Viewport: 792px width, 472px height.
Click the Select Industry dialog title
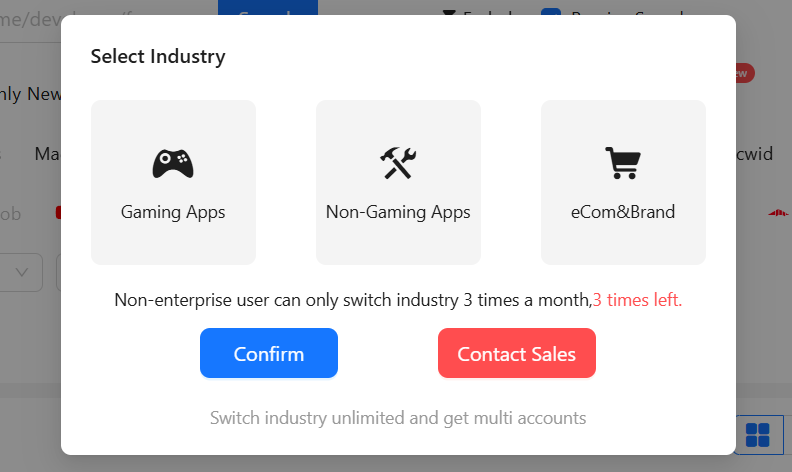tap(158, 56)
